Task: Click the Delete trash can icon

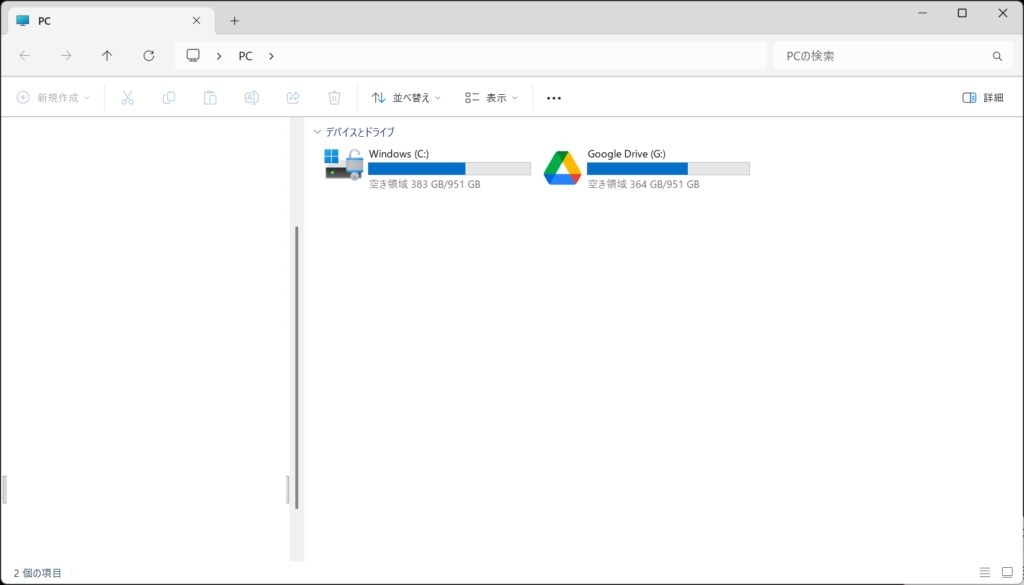Action: point(335,98)
